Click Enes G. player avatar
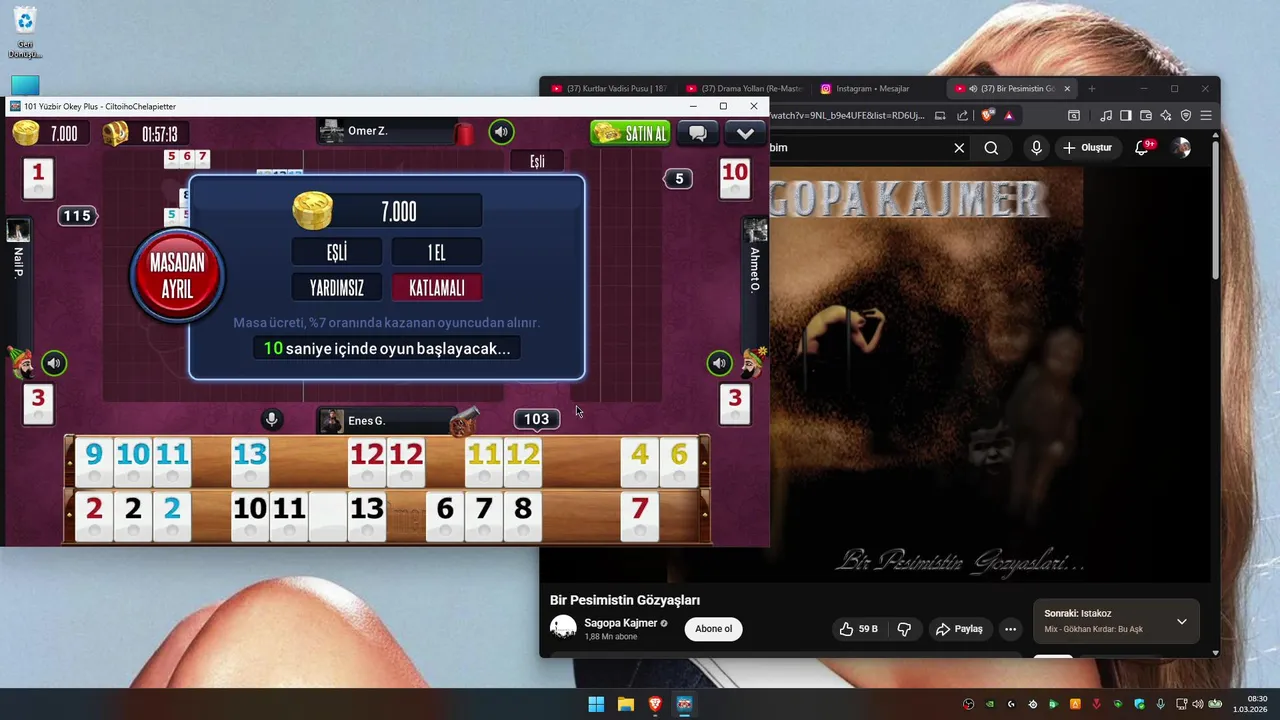Screen dimensions: 1280x720 (x=332, y=421)
